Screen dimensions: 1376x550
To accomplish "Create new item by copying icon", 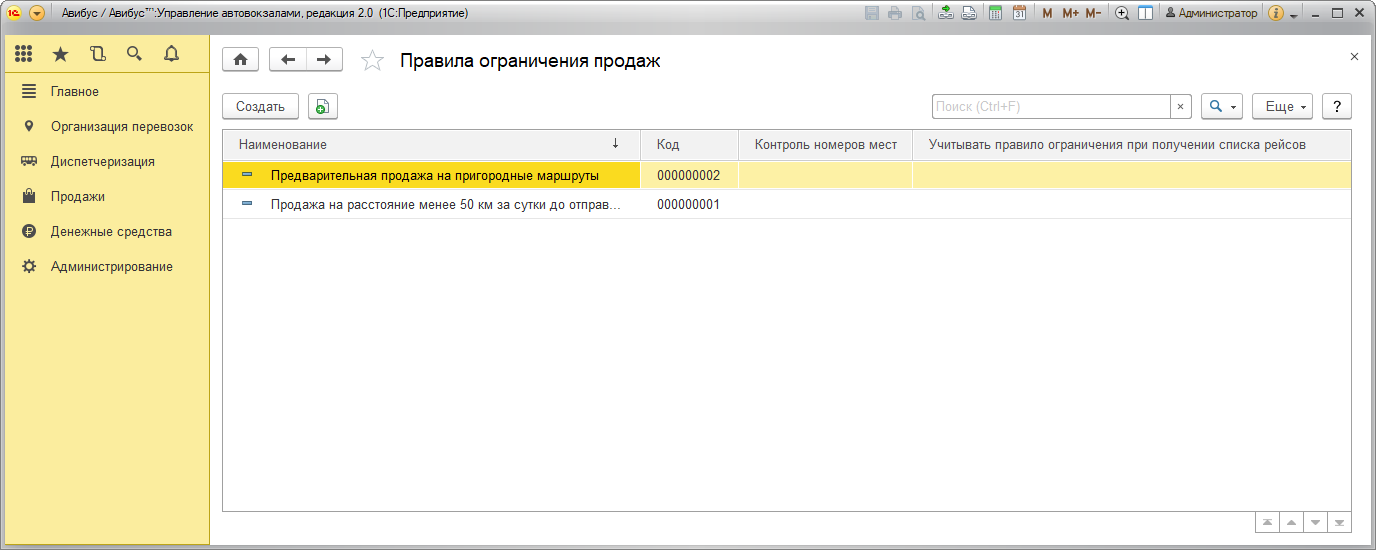I will point(323,107).
